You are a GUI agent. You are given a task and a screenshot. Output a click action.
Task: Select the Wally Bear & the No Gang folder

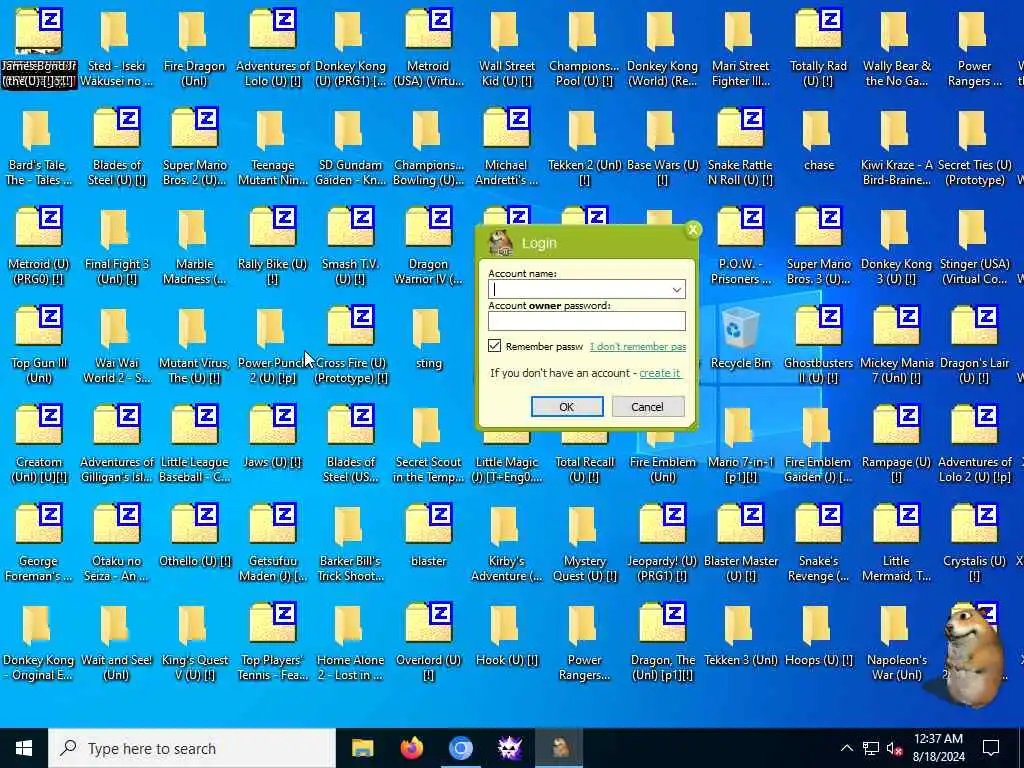click(896, 47)
